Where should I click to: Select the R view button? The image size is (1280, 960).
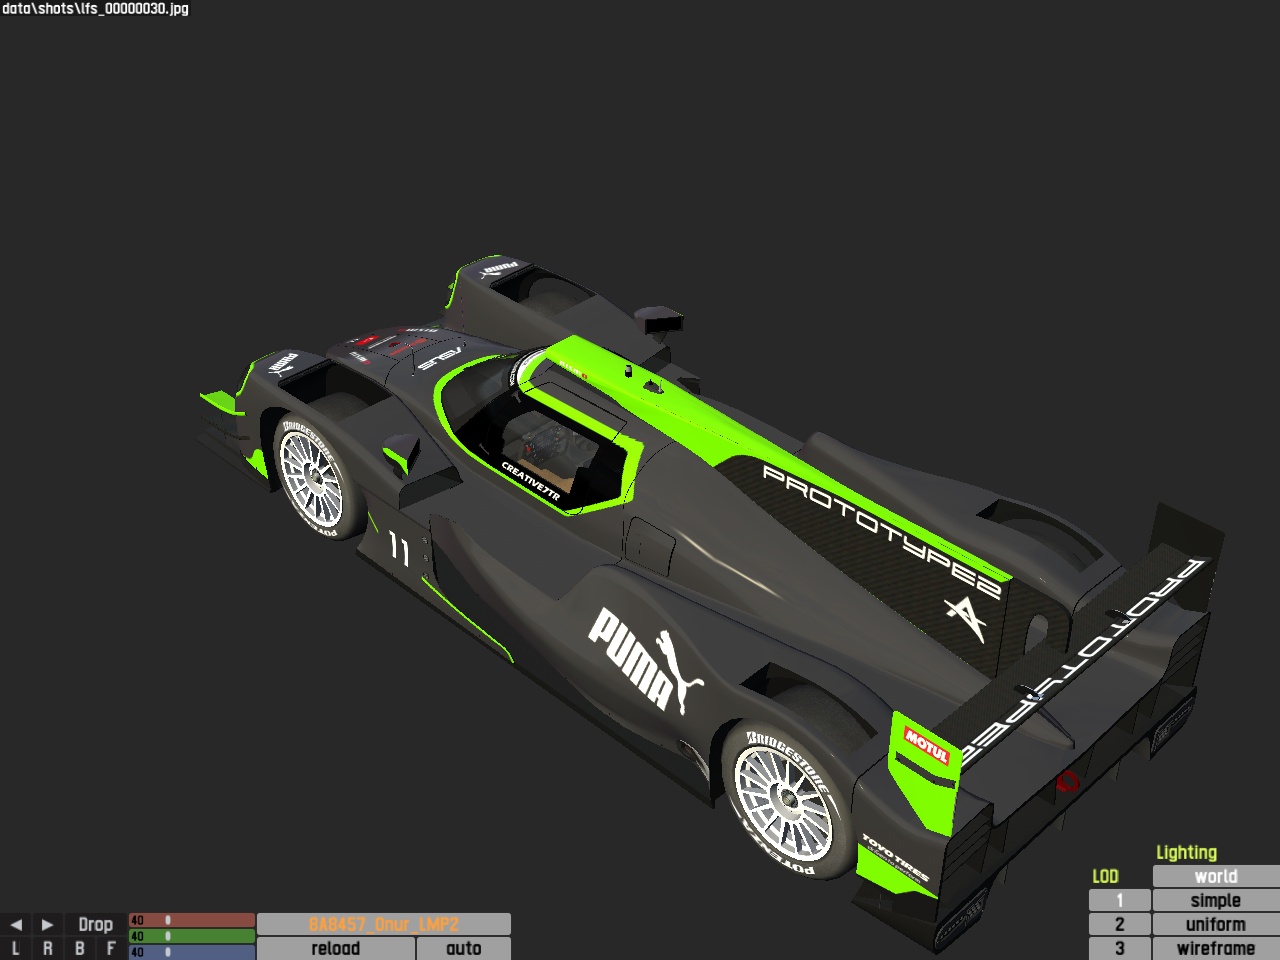[47, 948]
